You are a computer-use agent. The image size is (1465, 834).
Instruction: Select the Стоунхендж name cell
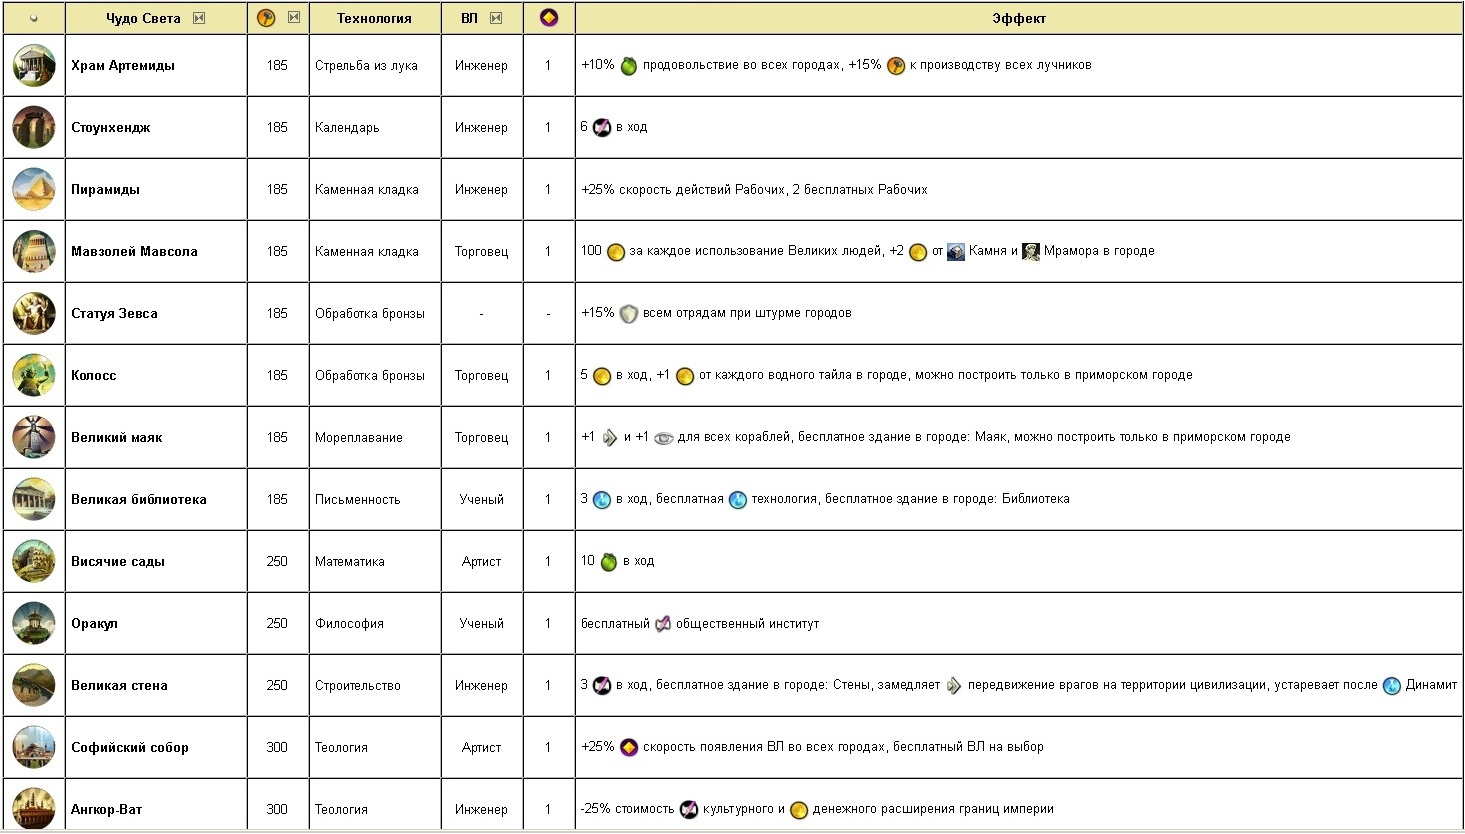pos(156,128)
